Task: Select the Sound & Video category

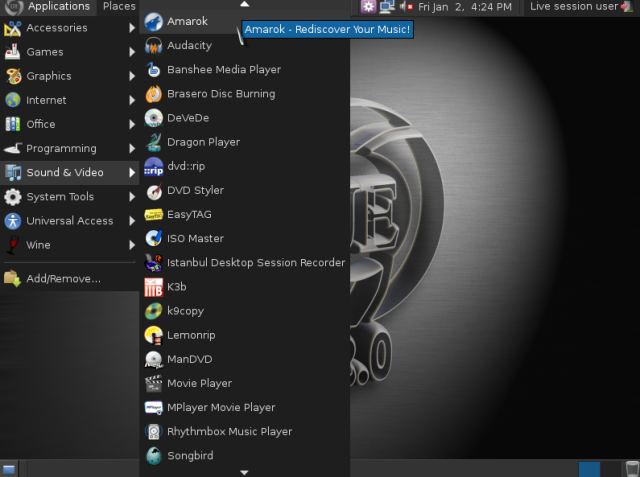Action: 69,173
